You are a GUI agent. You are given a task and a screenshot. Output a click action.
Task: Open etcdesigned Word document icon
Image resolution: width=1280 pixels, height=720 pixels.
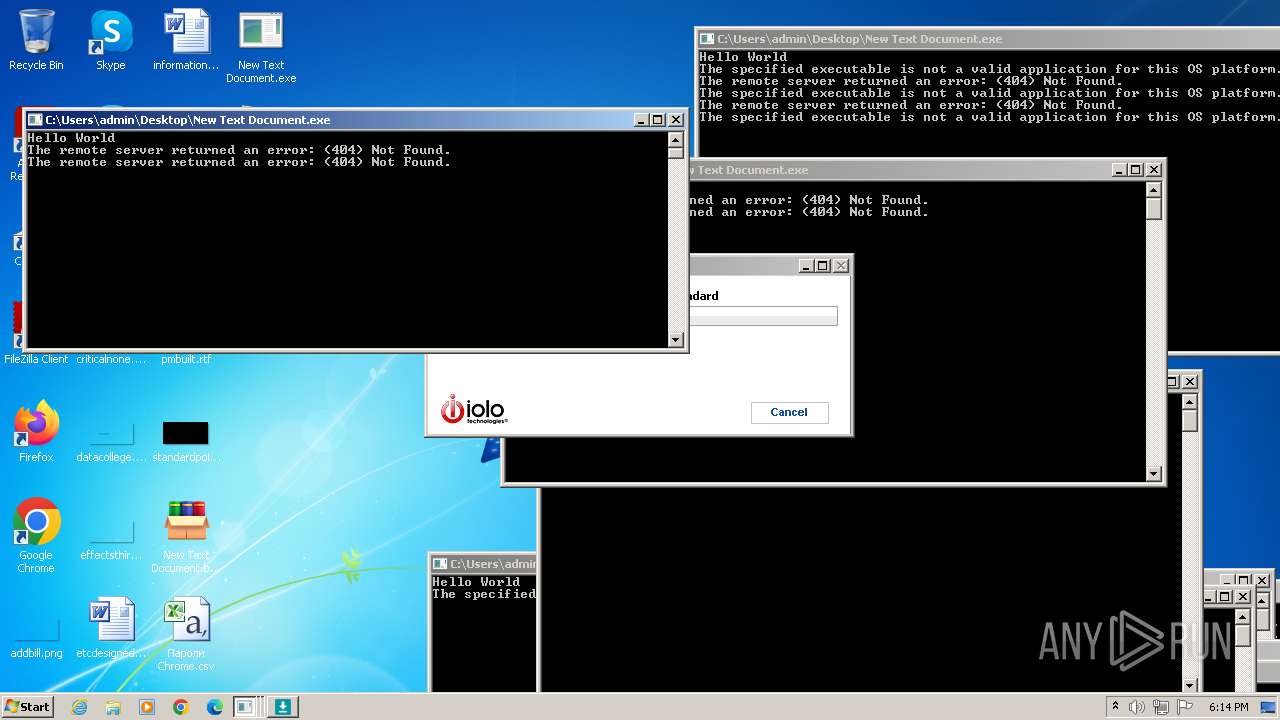111,629
